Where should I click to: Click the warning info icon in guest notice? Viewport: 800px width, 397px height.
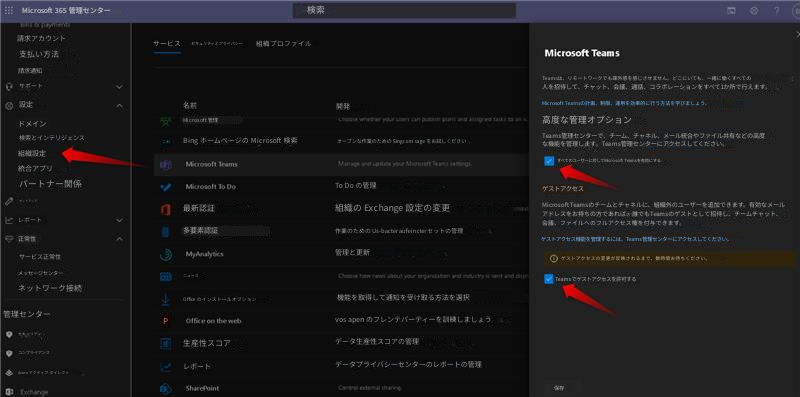(x=554, y=259)
